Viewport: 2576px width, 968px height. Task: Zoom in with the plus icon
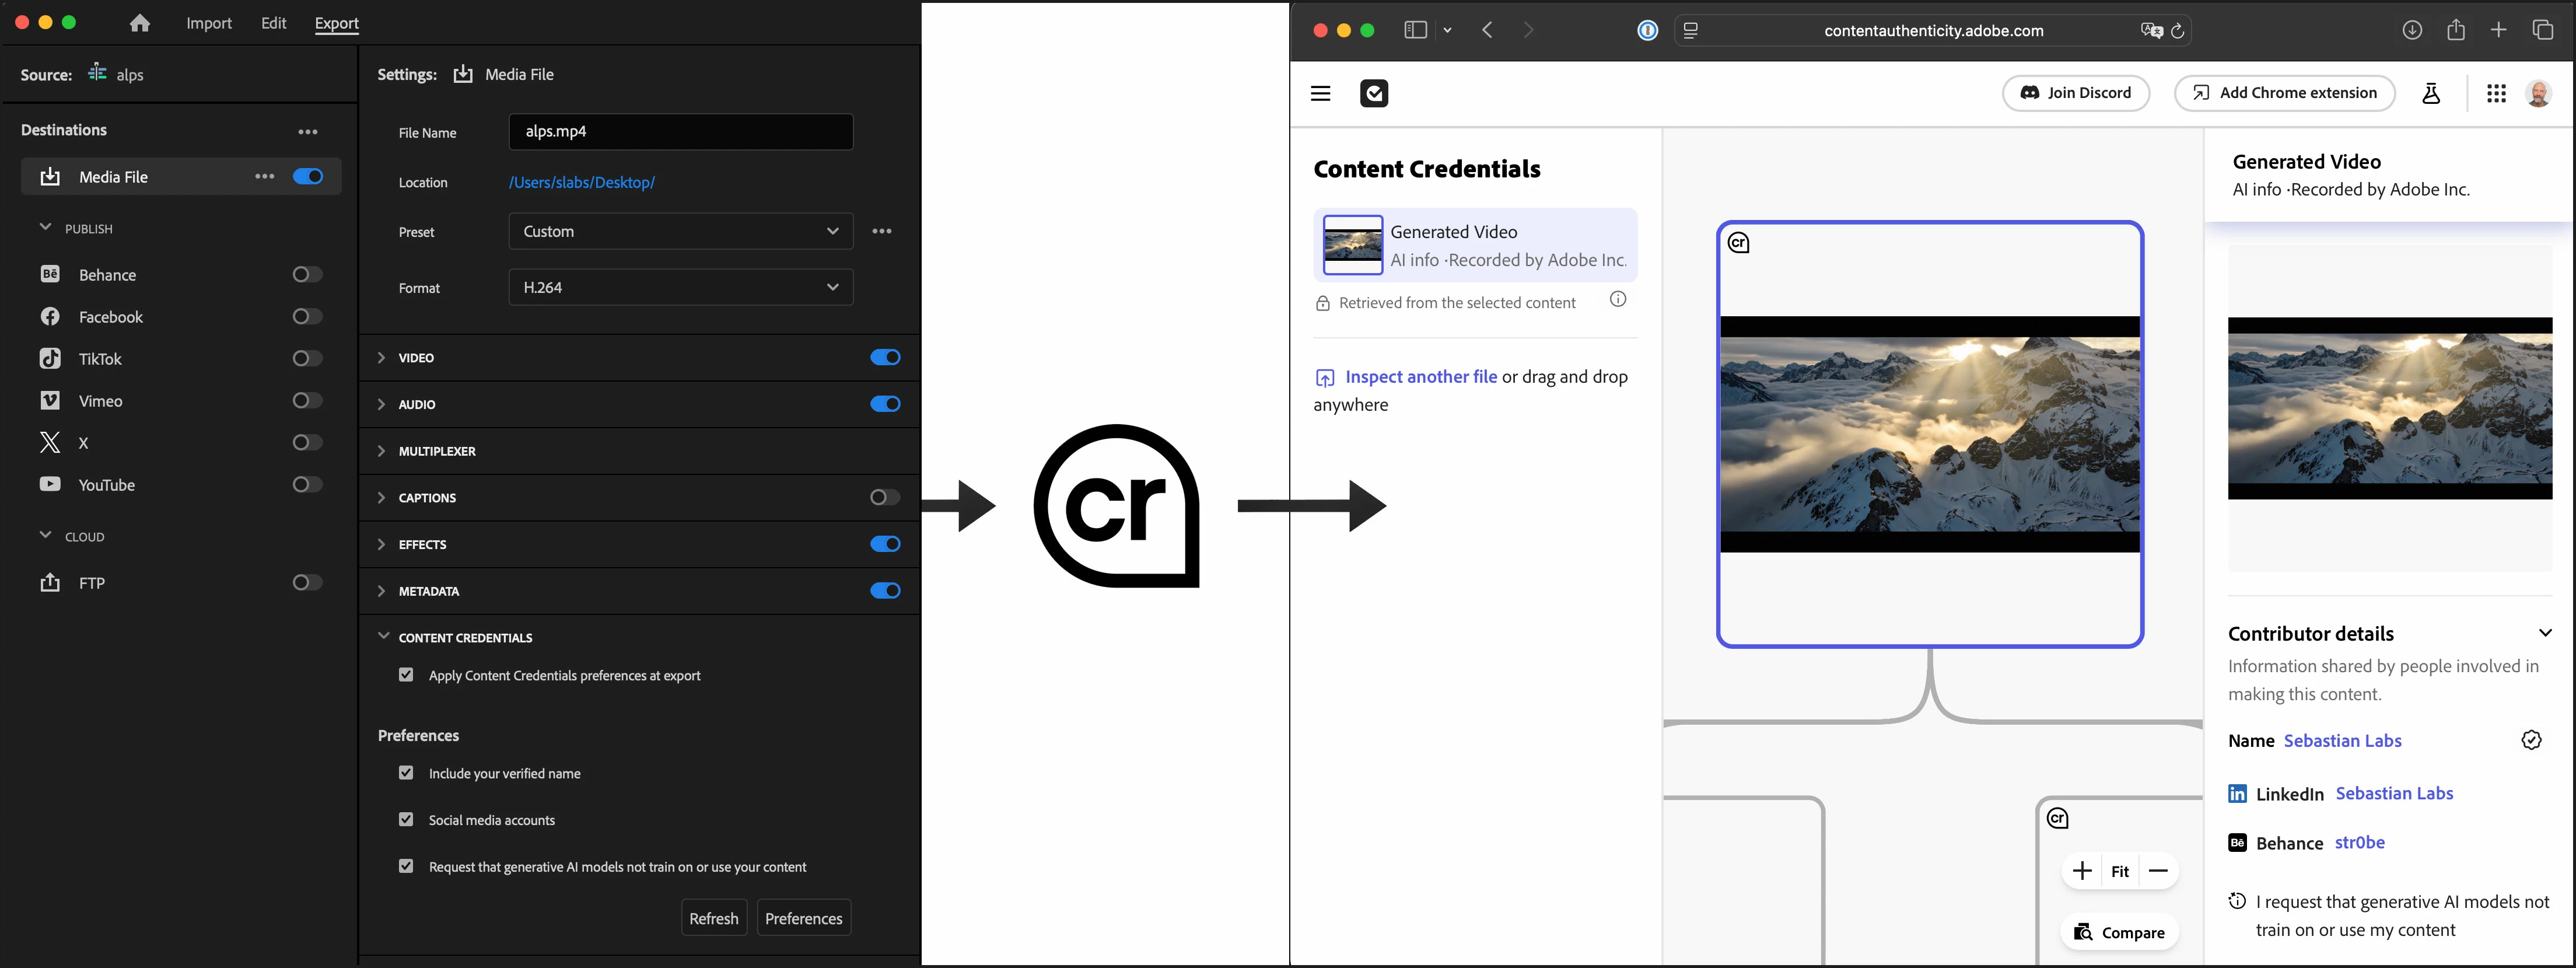point(2082,871)
